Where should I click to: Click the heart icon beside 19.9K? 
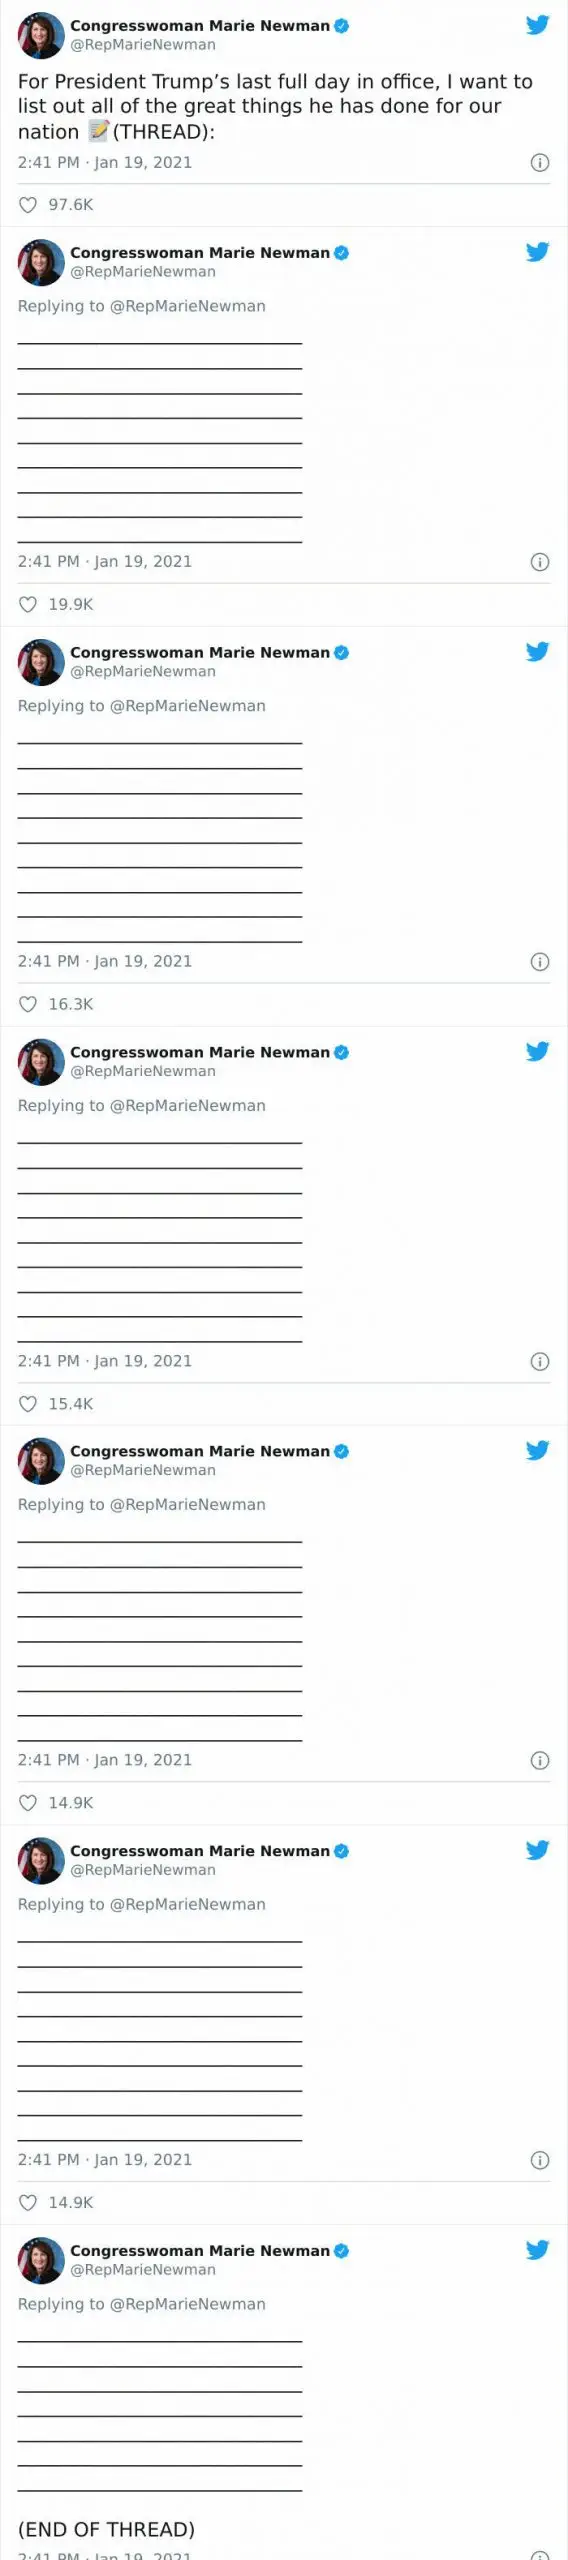[x=28, y=605]
